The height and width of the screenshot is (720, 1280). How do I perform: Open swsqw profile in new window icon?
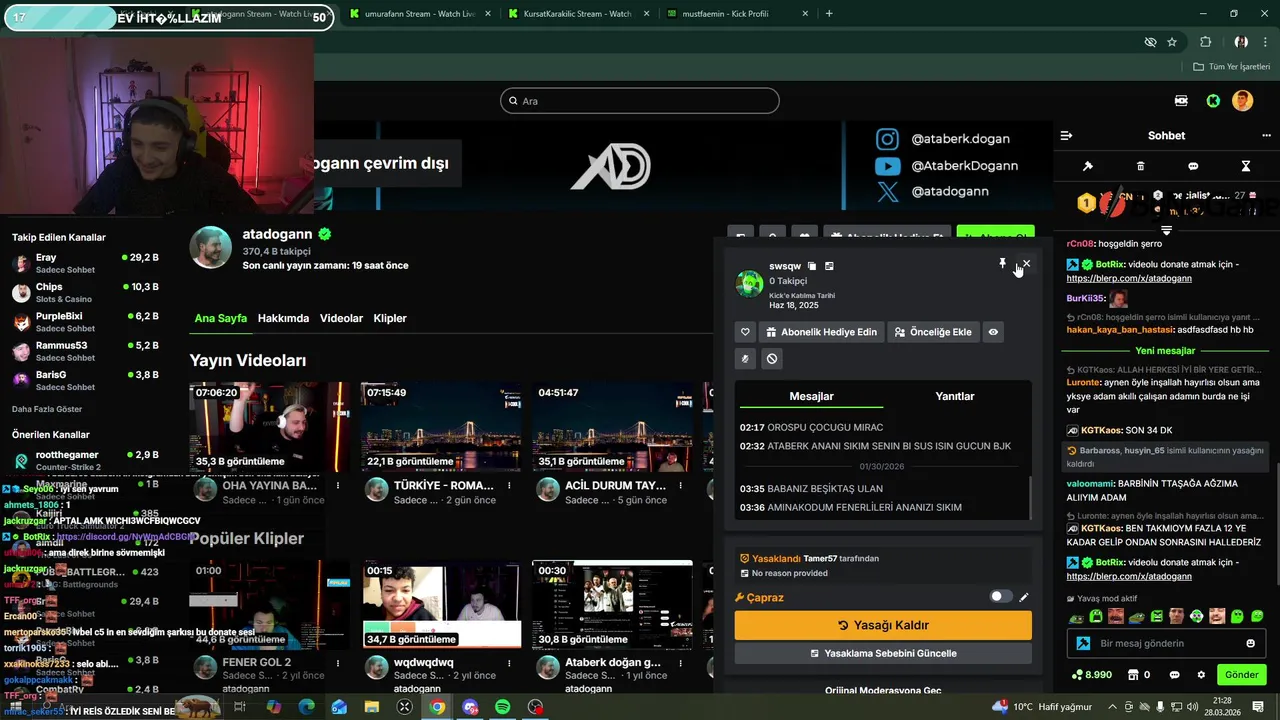[x=829, y=266]
